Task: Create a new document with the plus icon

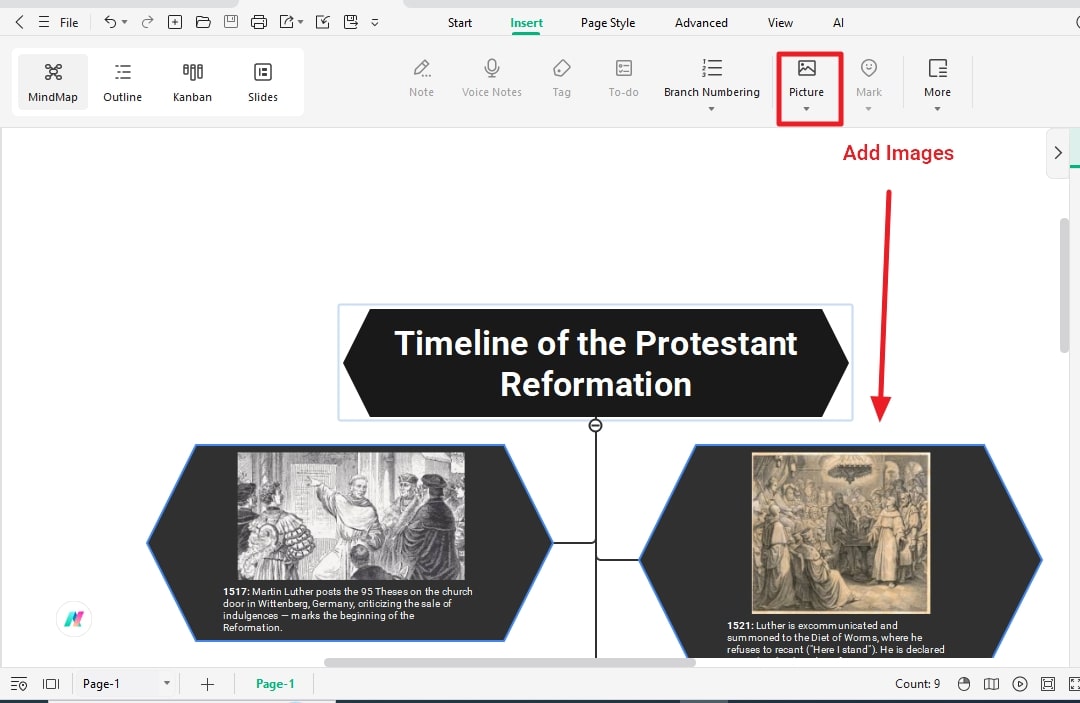Action: click(175, 22)
